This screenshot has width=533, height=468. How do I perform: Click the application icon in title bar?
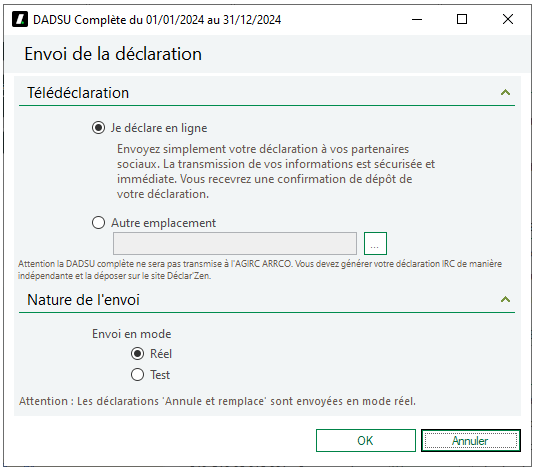[x=20, y=19]
